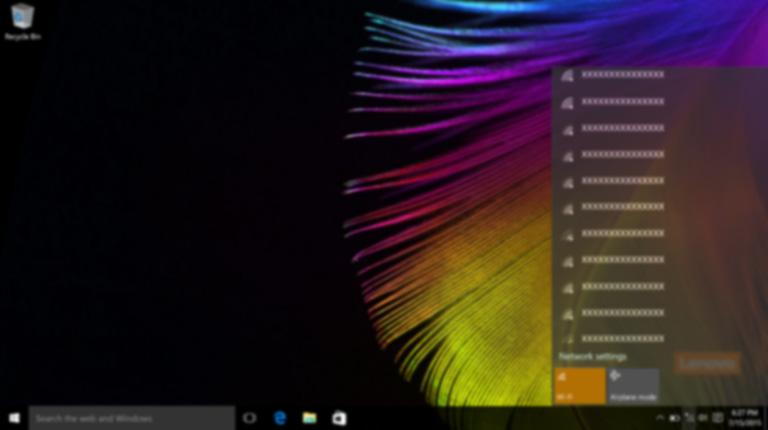Show hidden tray icons with the chevron

pyautogui.click(x=660, y=418)
